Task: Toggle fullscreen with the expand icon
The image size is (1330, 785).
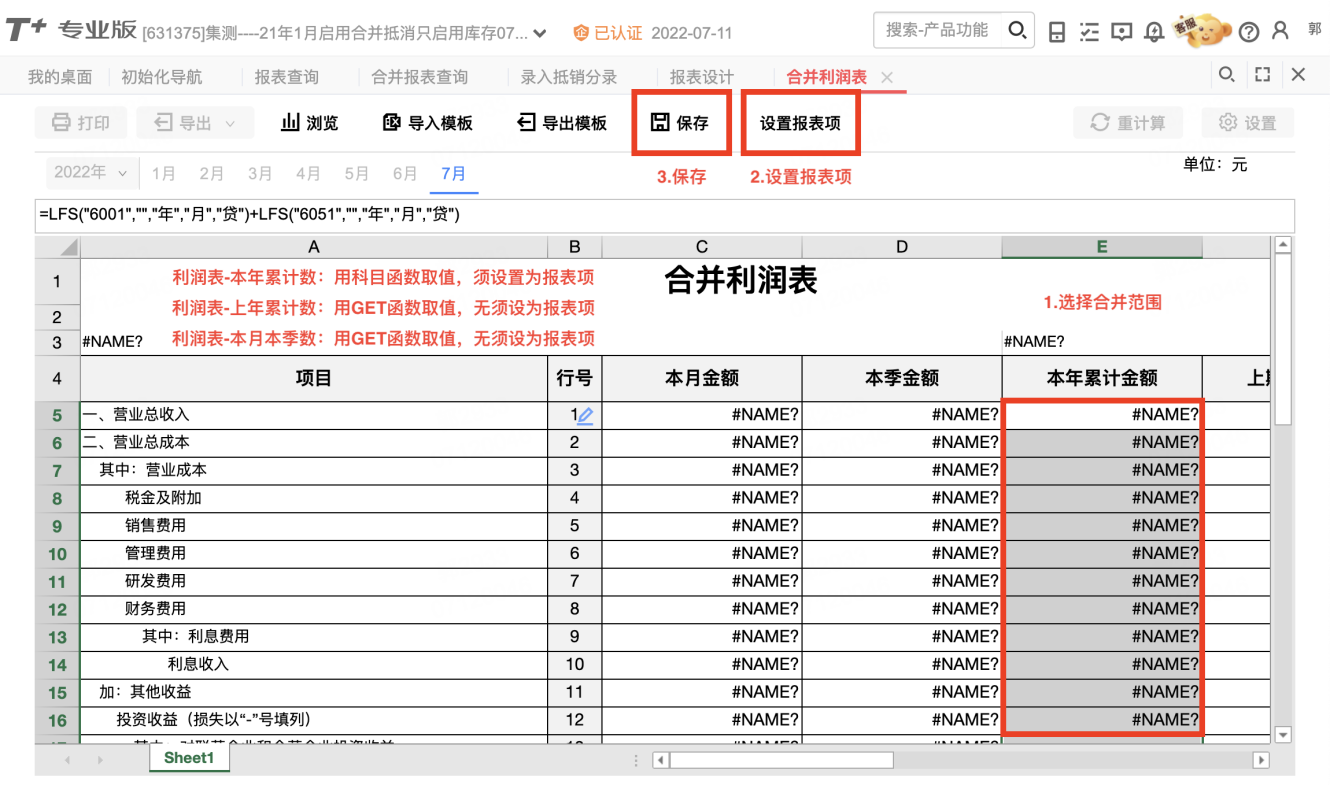Action: (x=1262, y=74)
